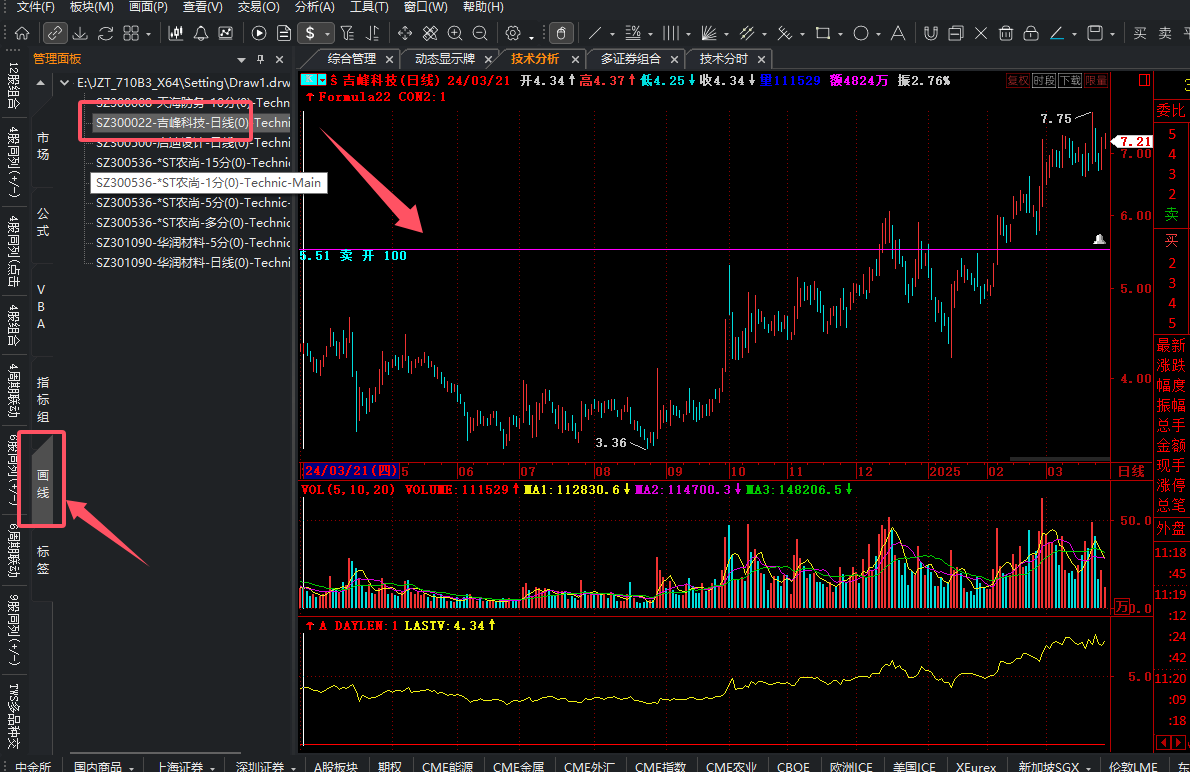Image resolution: width=1190 pixels, height=772 pixels.
Task: Select the four-way move arrows tool
Action: pos(405,33)
